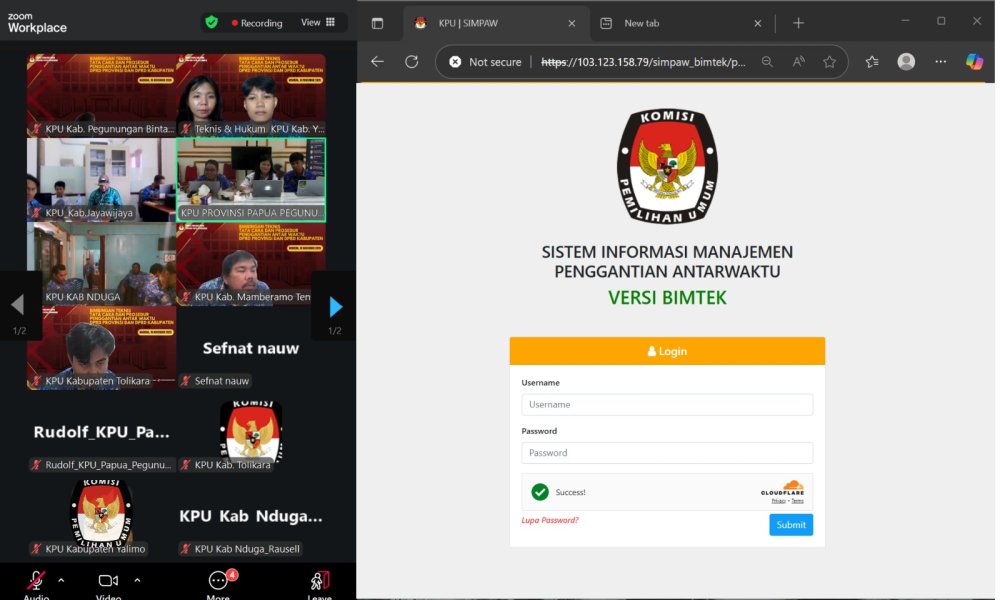This screenshot has width=1000, height=600.
Task: Click the Zoom encryption shield icon
Action: pos(211,22)
